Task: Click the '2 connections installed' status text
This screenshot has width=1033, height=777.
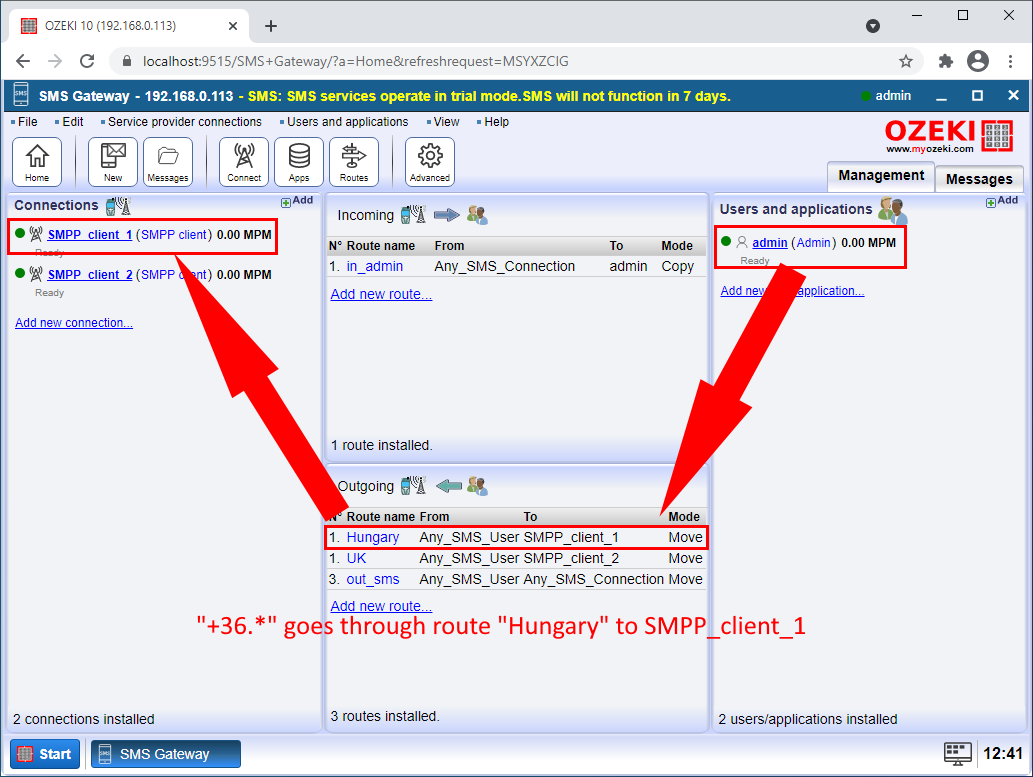Action: [x=84, y=719]
